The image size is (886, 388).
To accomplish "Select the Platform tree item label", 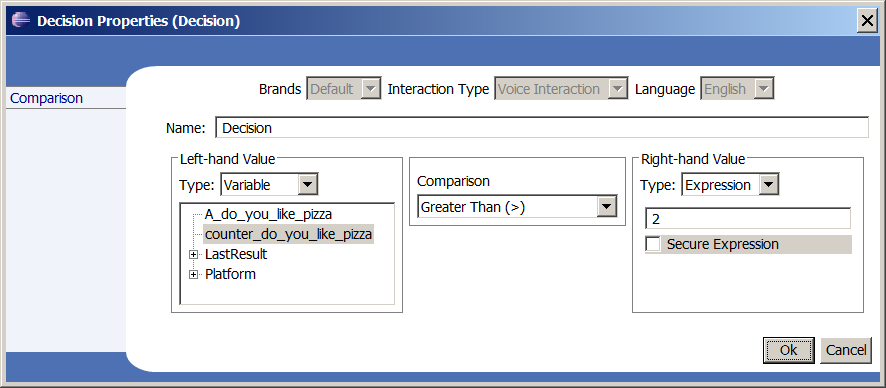I will click(231, 274).
